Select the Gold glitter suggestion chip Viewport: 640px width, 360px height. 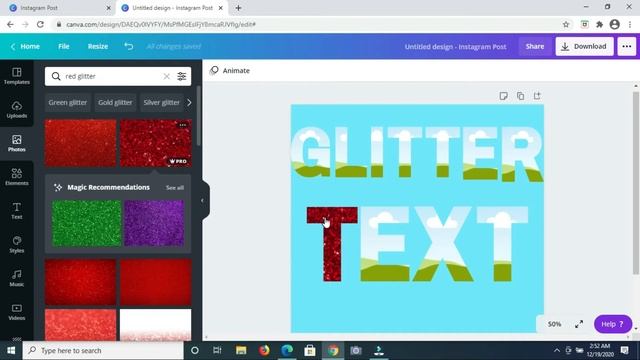115,102
